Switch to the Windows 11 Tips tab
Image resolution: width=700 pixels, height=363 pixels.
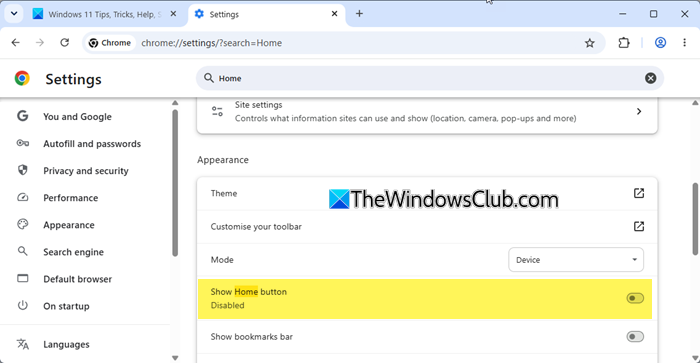click(x=104, y=14)
